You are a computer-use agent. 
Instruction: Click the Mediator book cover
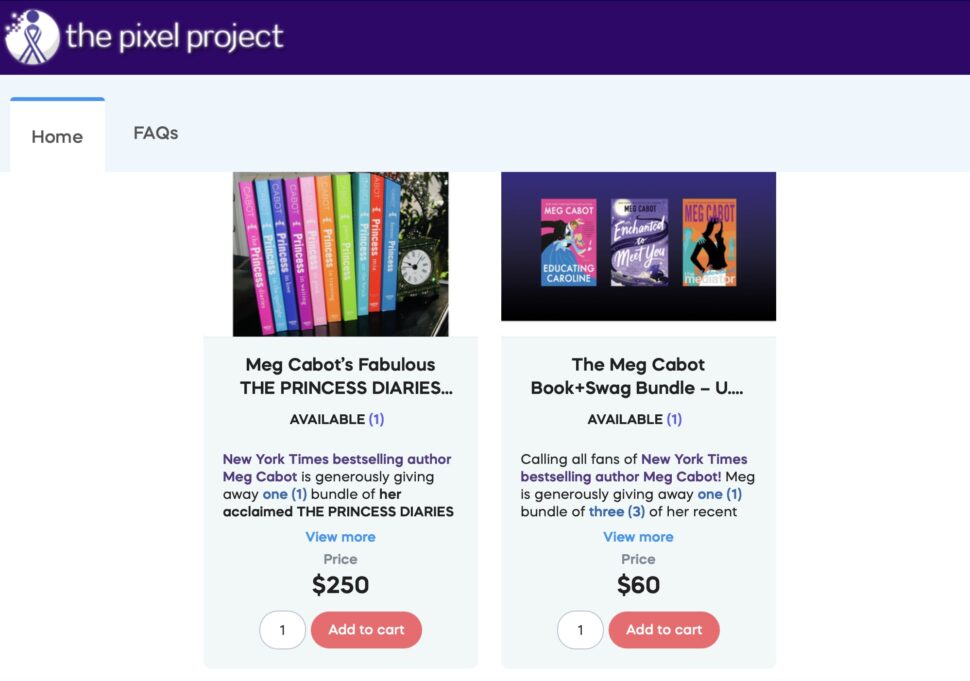709,242
